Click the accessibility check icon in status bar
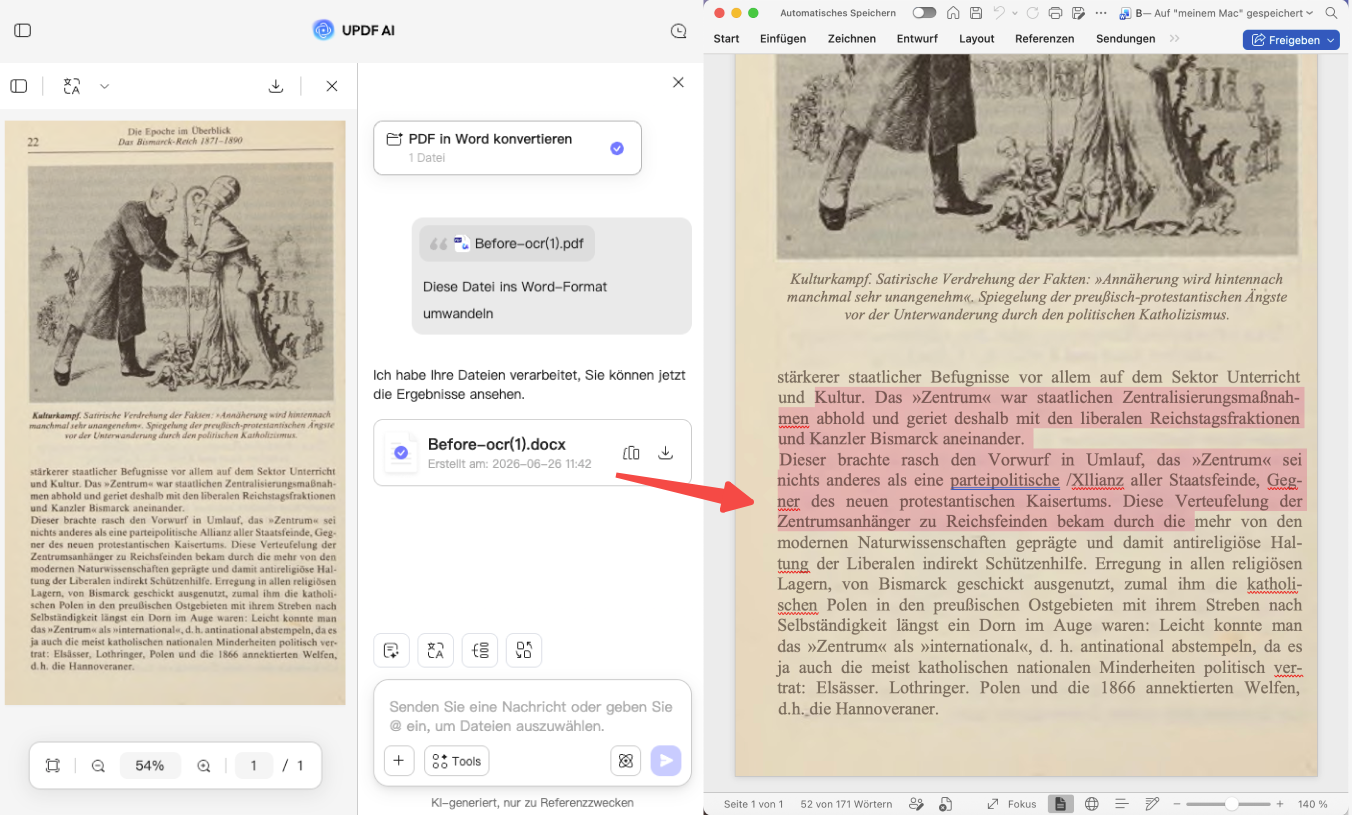The image size is (1352, 815). point(946,804)
